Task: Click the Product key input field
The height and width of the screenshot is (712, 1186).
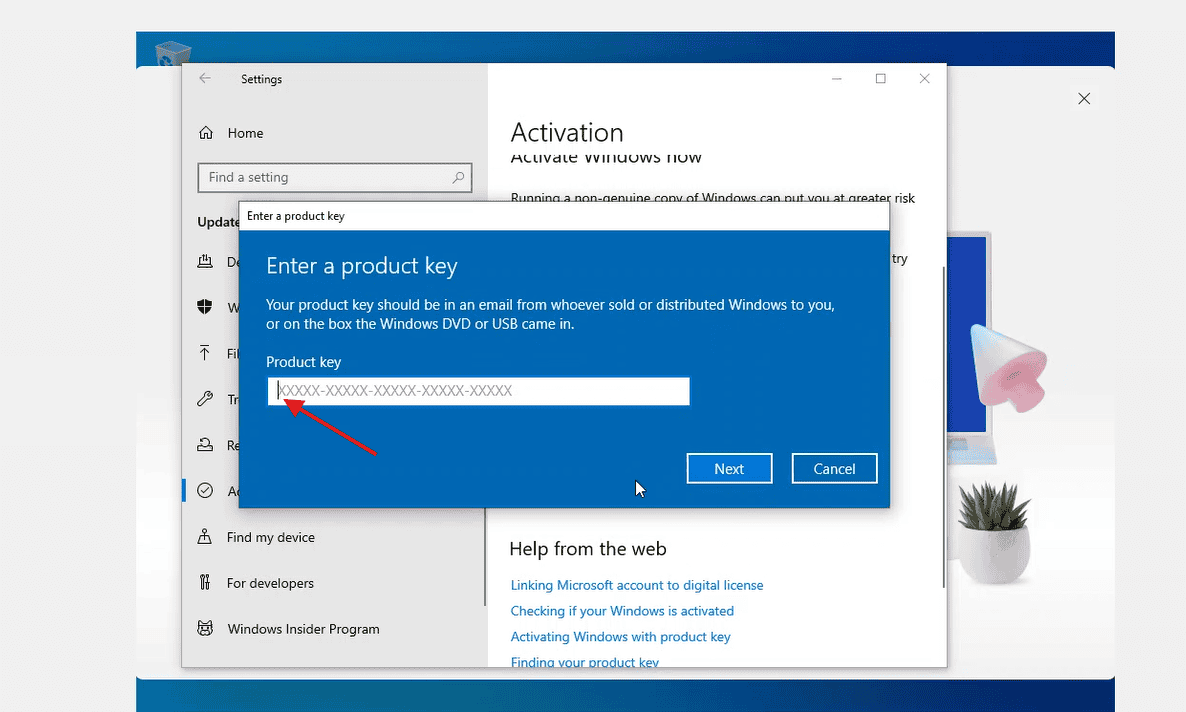Action: pos(479,391)
